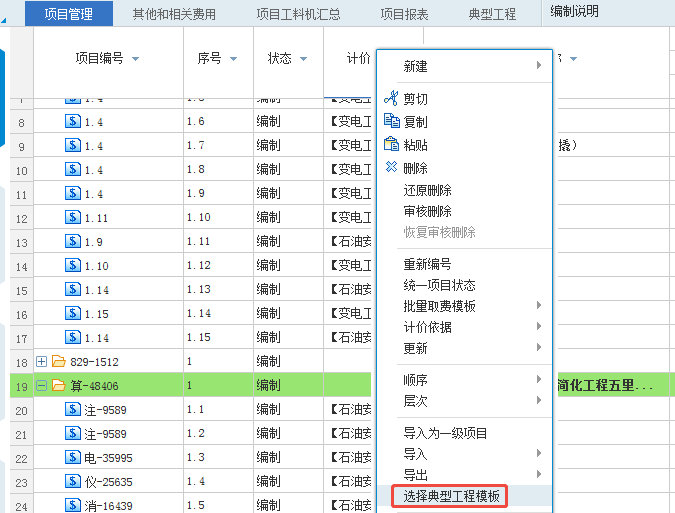
Task: Open the 项目编号 column filter dropdown
Action: click(x=136, y=59)
